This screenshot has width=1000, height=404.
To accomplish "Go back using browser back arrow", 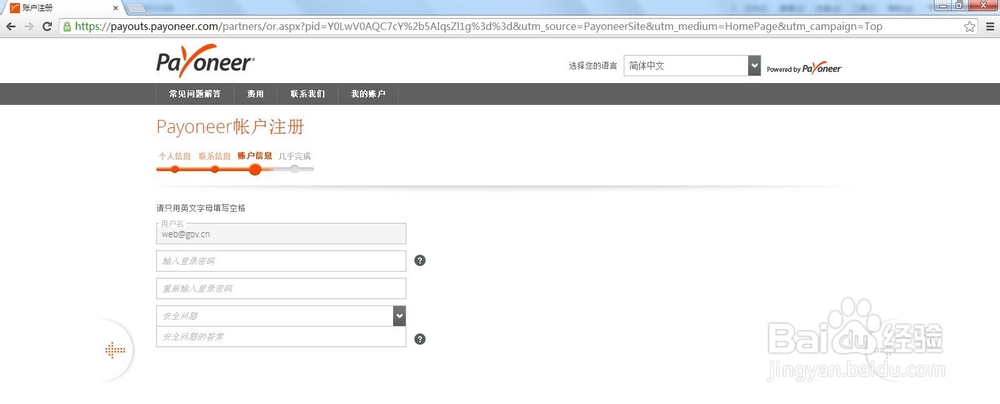I will [x=11, y=26].
